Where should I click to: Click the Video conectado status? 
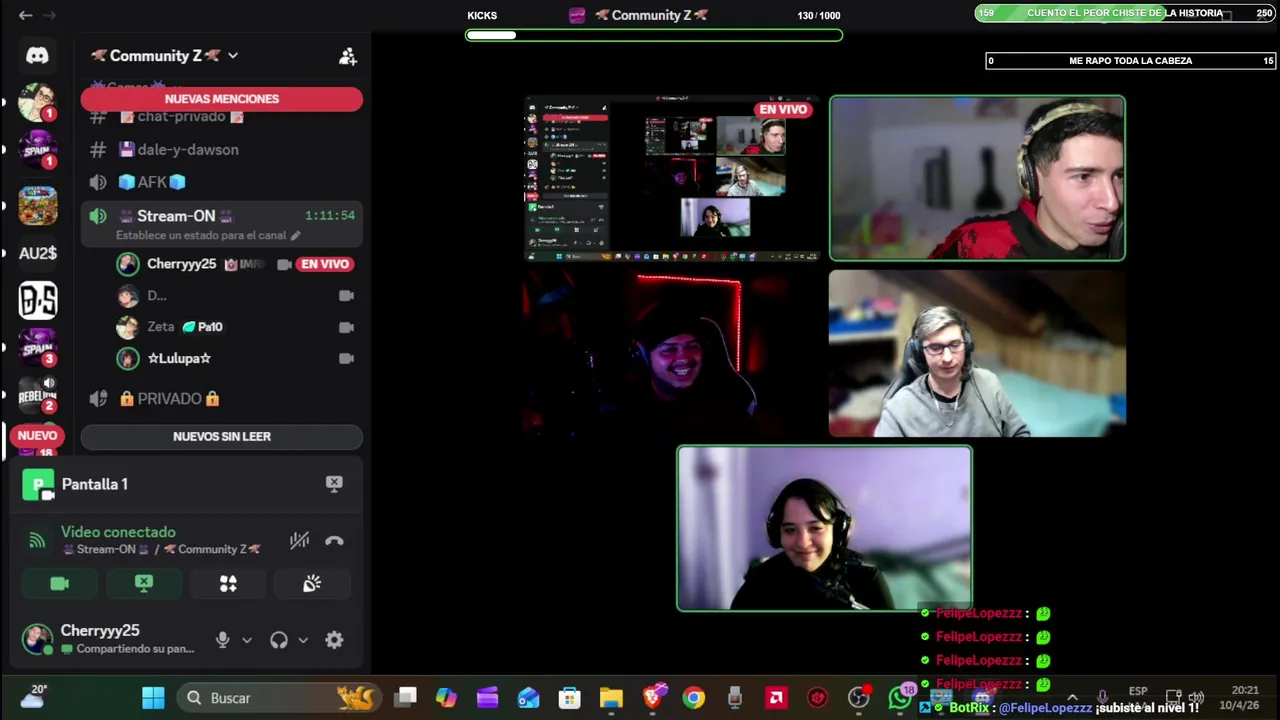point(118,532)
